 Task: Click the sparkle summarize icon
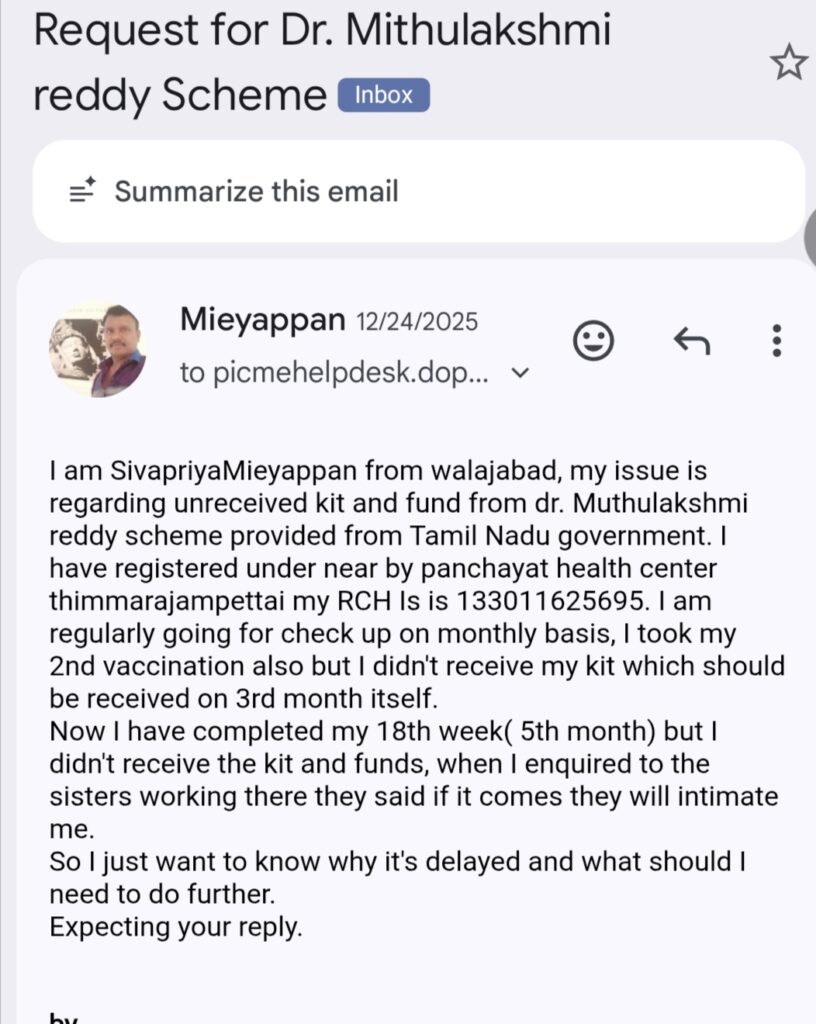pos(82,191)
